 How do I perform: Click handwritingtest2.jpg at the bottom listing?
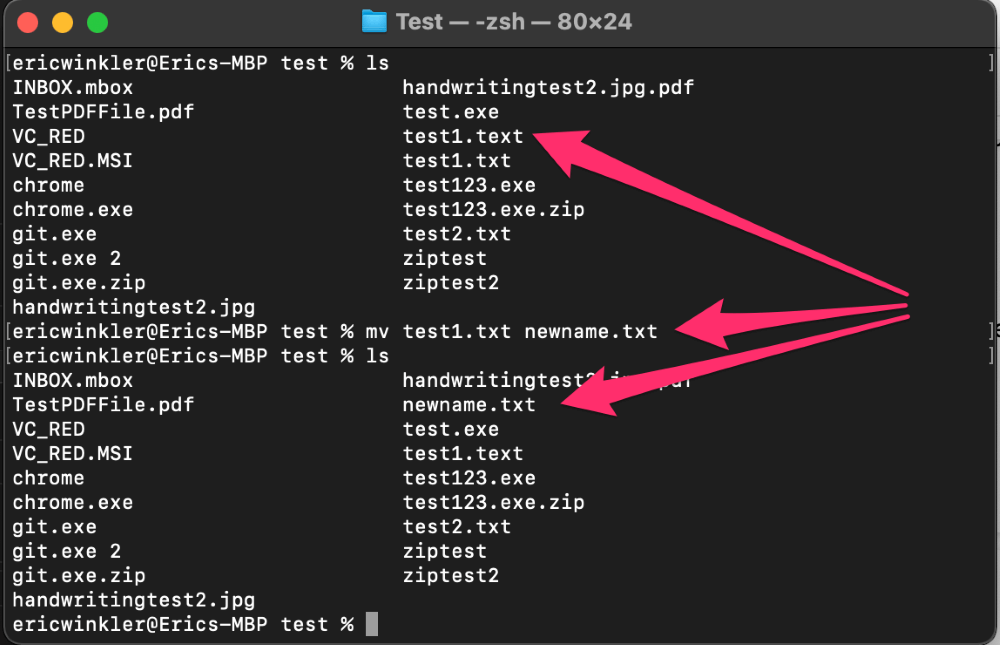tap(134, 600)
